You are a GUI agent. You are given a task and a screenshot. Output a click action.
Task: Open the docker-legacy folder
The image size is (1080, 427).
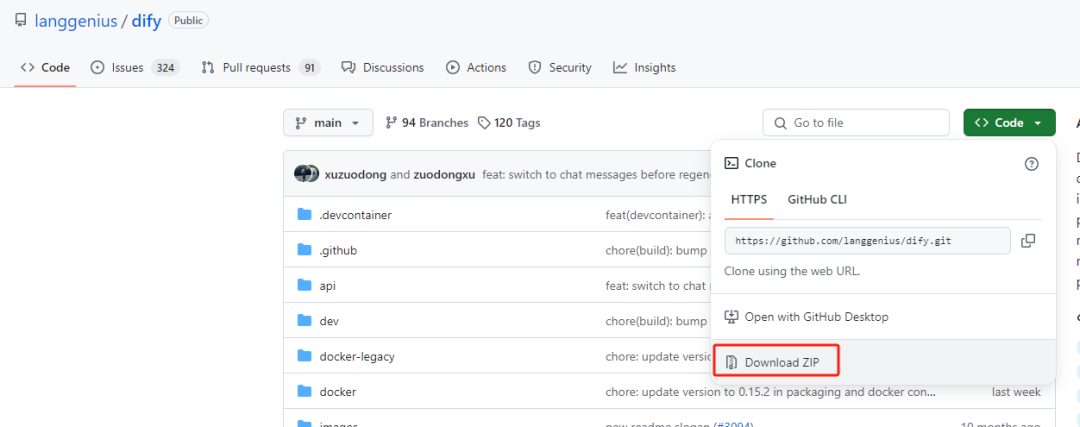point(357,357)
